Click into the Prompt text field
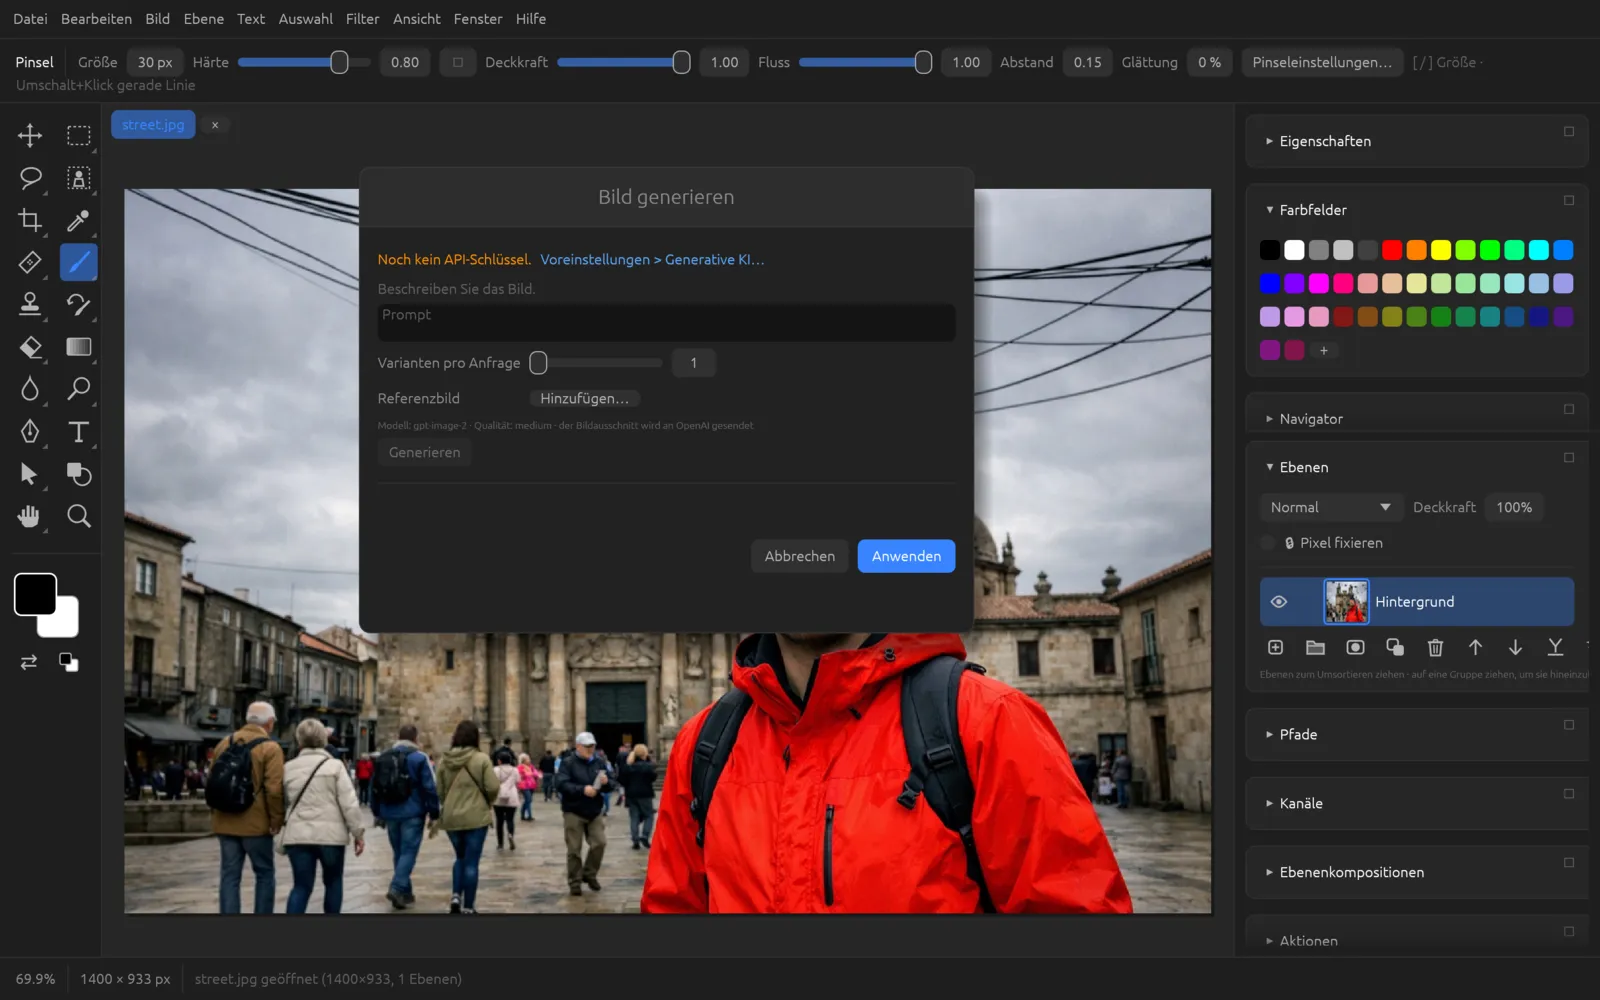This screenshot has width=1600, height=1000. pyautogui.click(x=666, y=323)
